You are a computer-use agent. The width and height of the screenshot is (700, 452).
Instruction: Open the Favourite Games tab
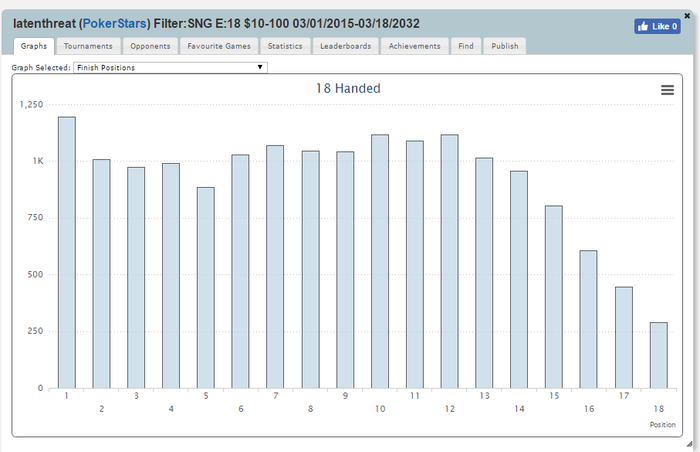pos(219,46)
